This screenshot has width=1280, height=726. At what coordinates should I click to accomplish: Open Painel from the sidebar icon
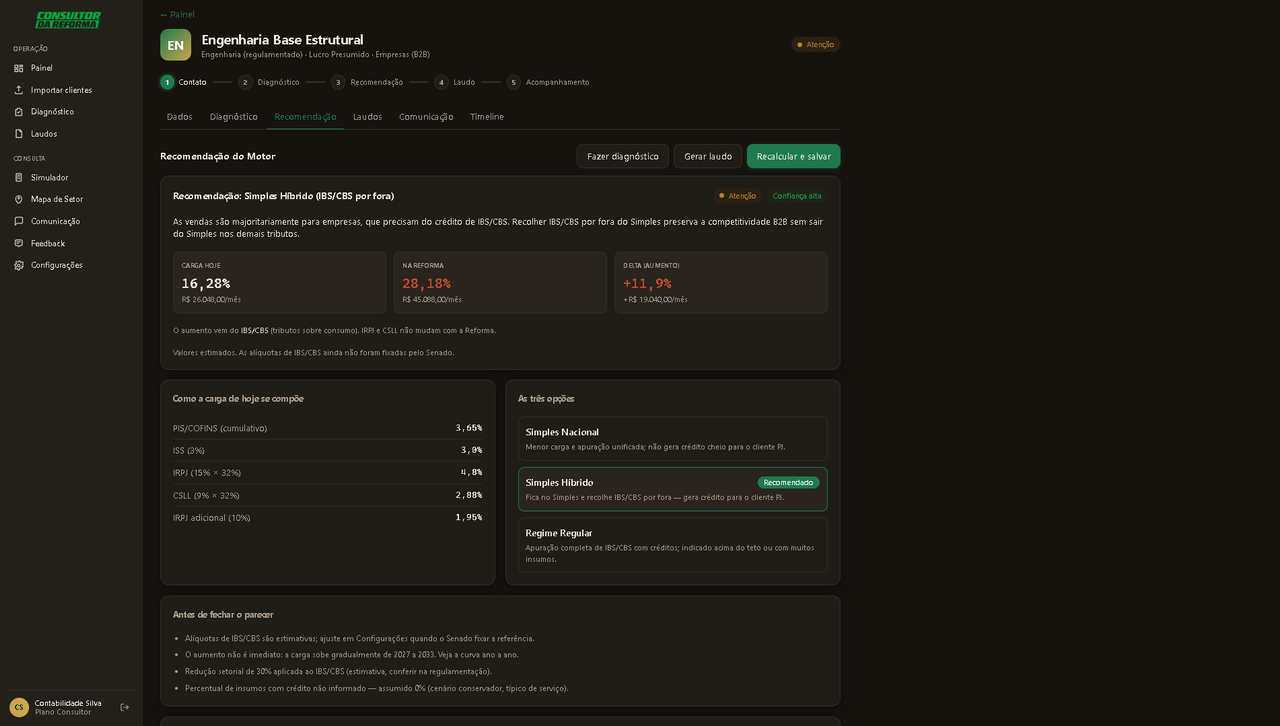[18, 68]
